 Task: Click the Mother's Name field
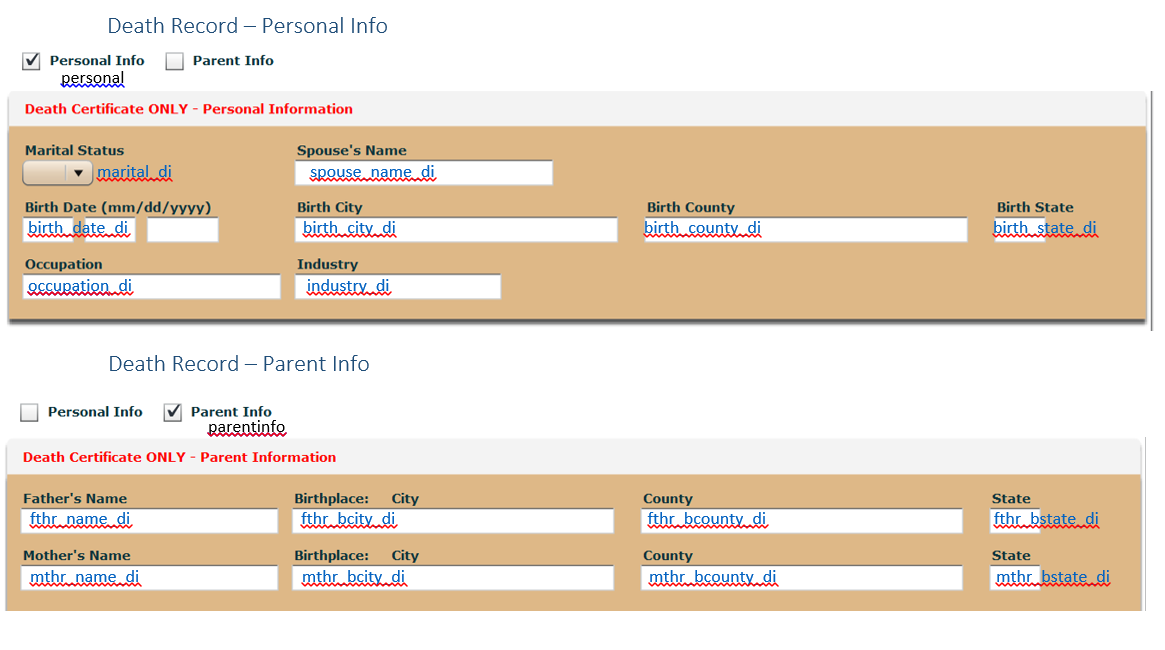click(149, 578)
